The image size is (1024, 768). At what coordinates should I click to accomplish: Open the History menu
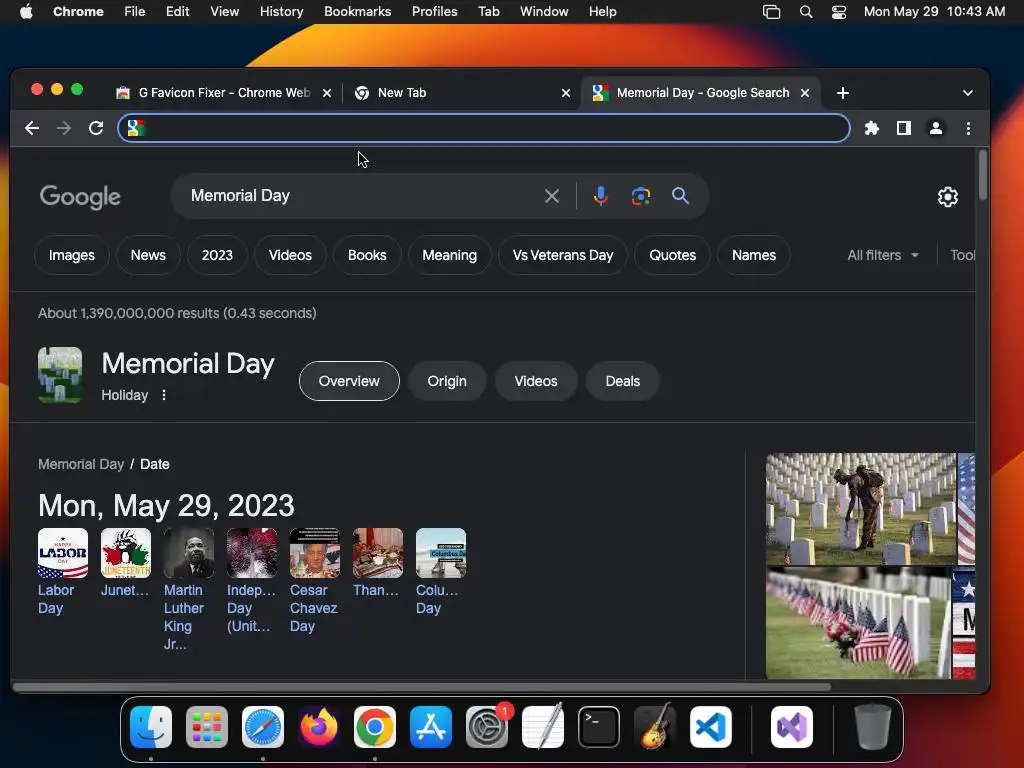(x=281, y=12)
